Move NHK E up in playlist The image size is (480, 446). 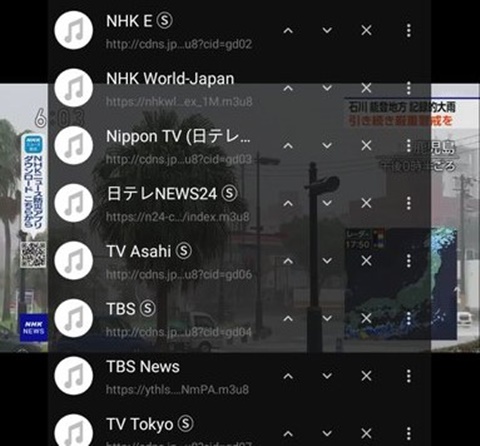click(288, 31)
